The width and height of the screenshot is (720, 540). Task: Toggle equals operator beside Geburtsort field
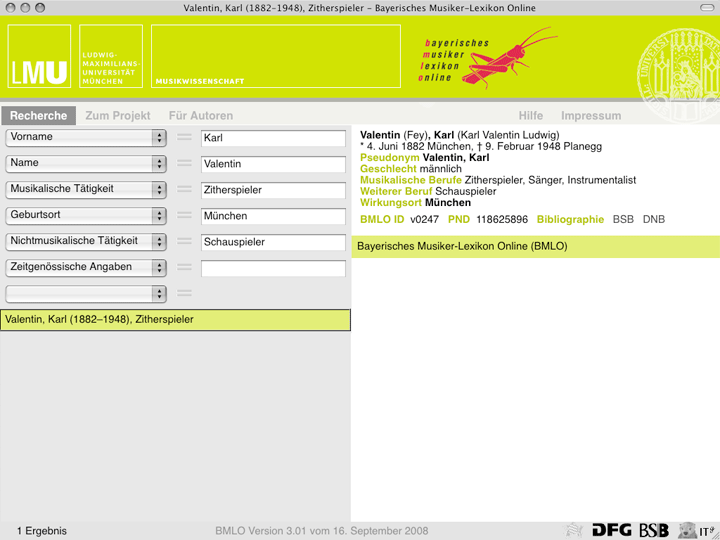pos(184,216)
